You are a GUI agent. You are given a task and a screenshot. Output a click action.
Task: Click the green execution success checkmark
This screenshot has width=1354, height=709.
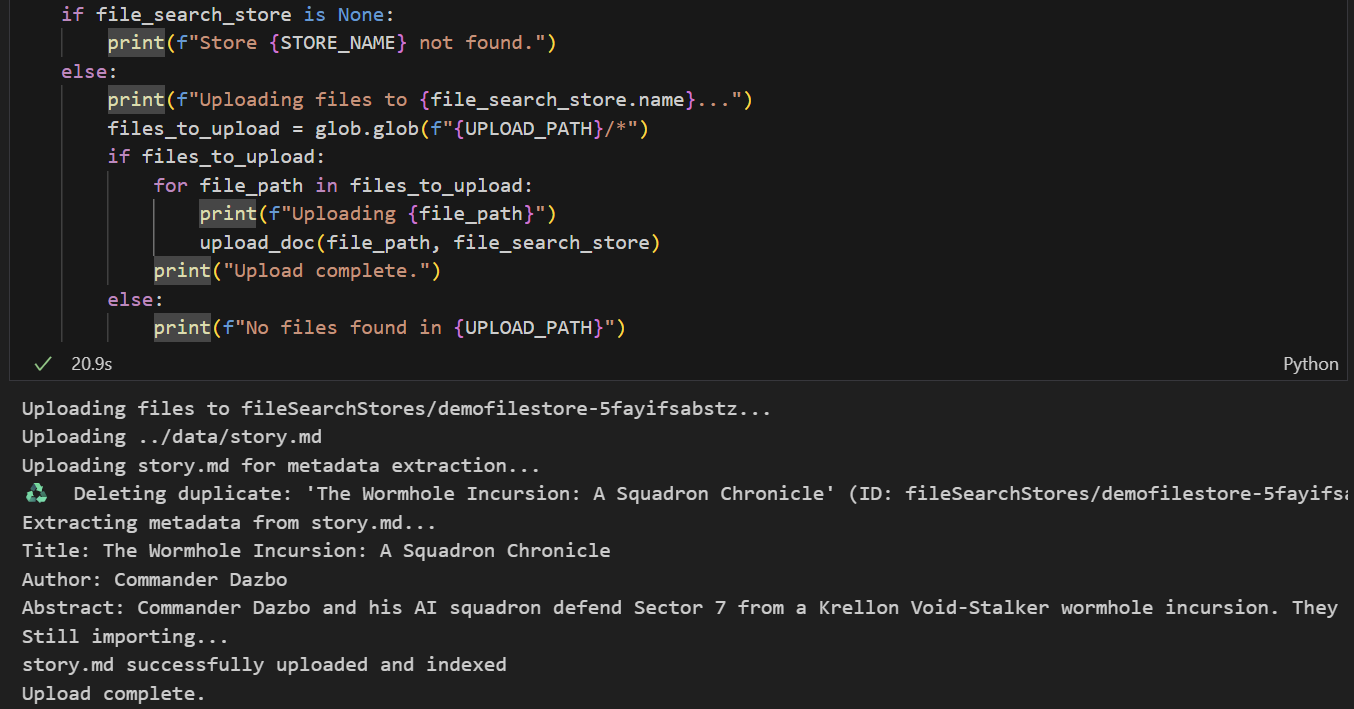(x=42, y=364)
